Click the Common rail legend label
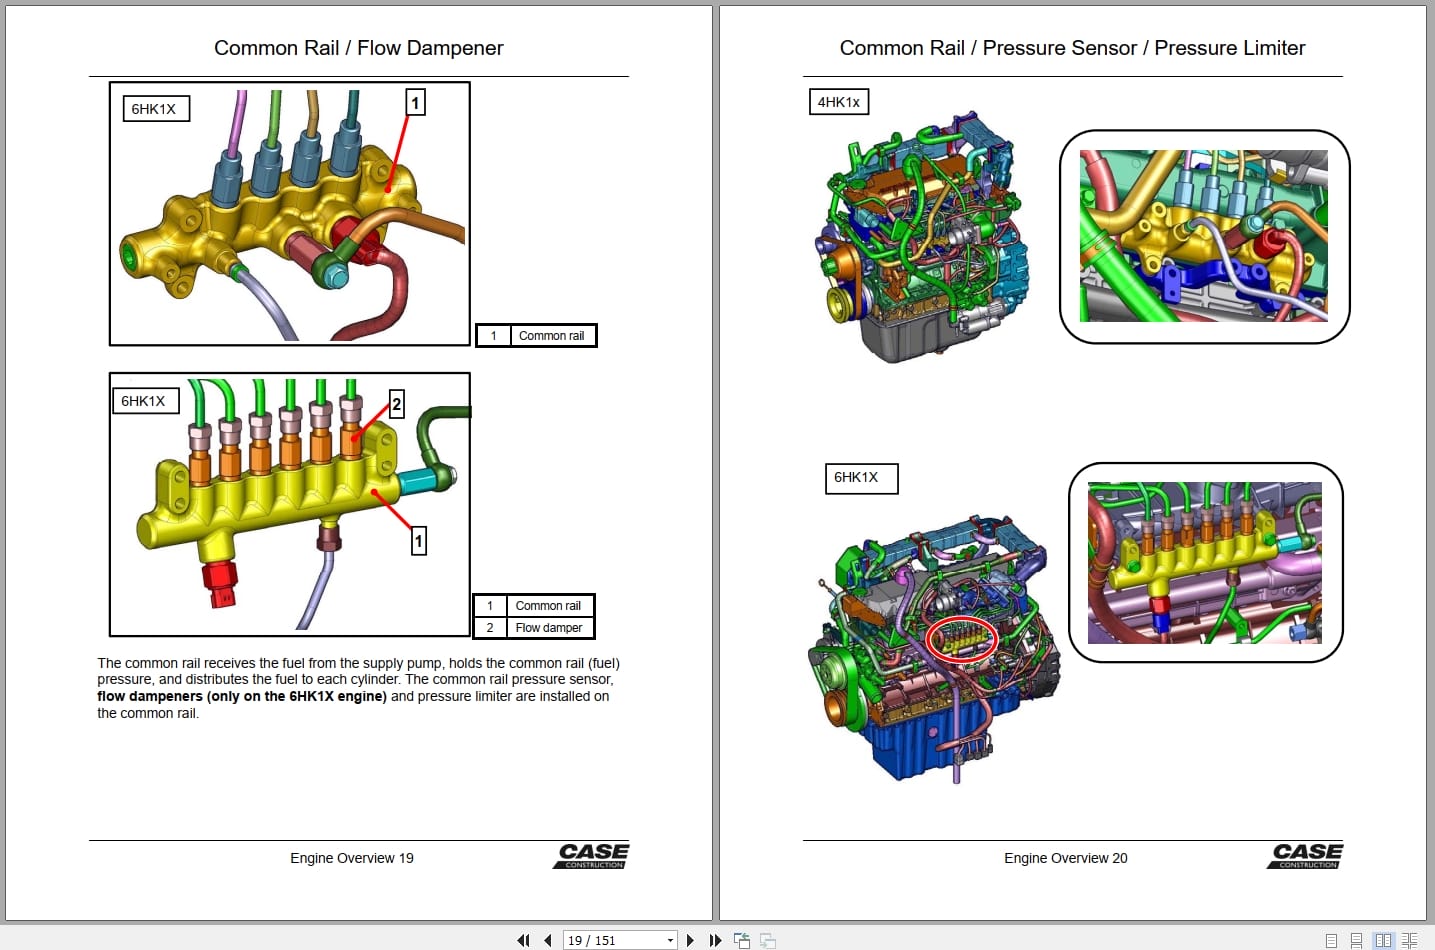The image size is (1435, 950). tap(550, 335)
